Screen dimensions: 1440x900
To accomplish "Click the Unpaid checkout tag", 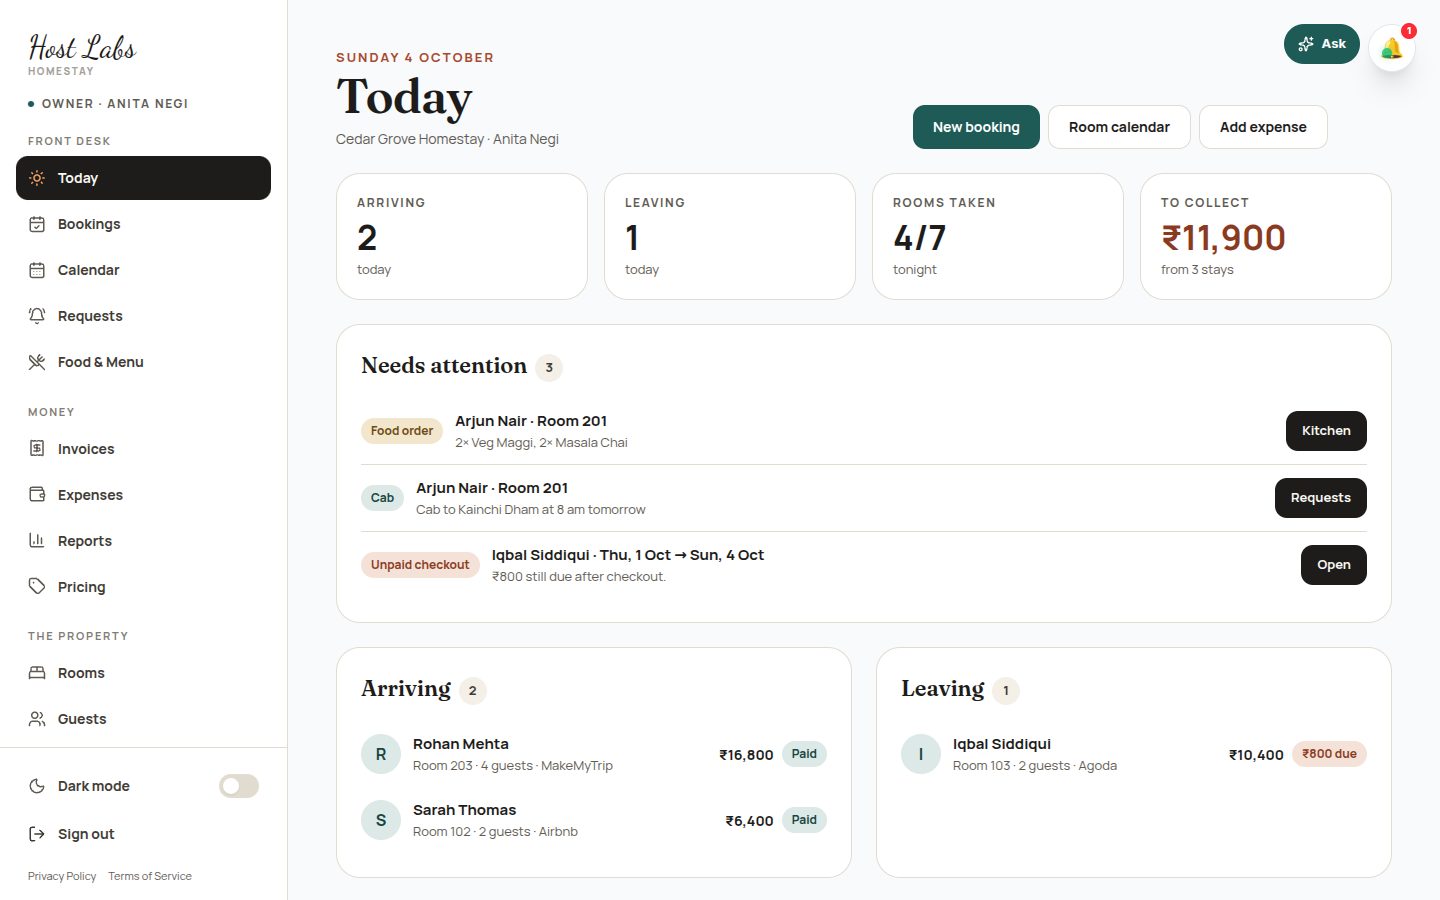I will pyautogui.click(x=420, y=565).
